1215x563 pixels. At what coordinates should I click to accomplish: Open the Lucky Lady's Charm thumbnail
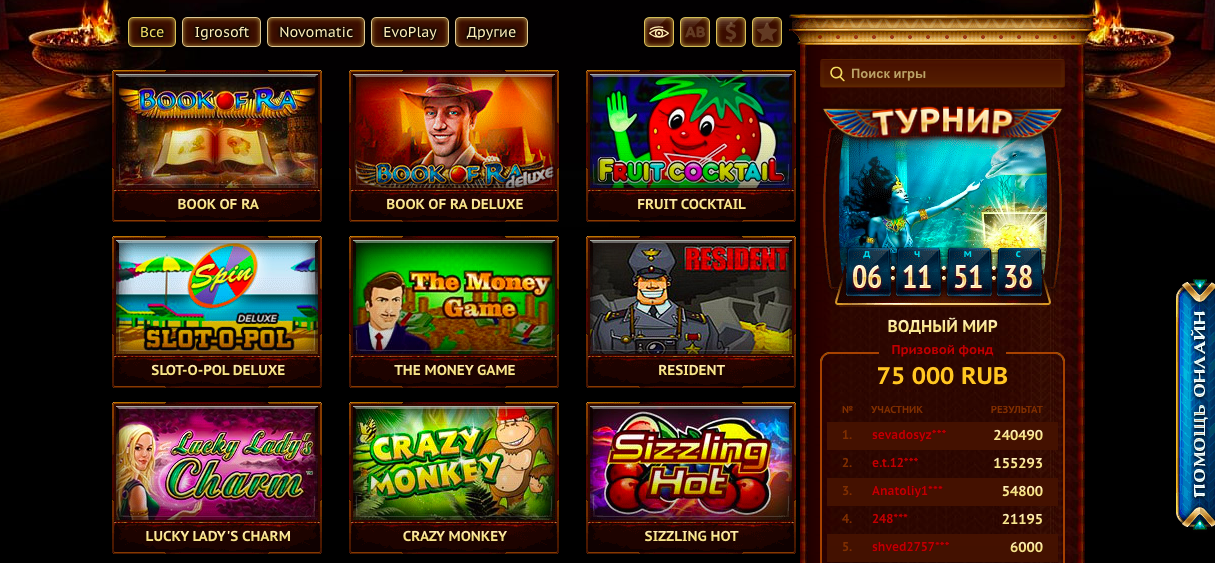[217, 463]
